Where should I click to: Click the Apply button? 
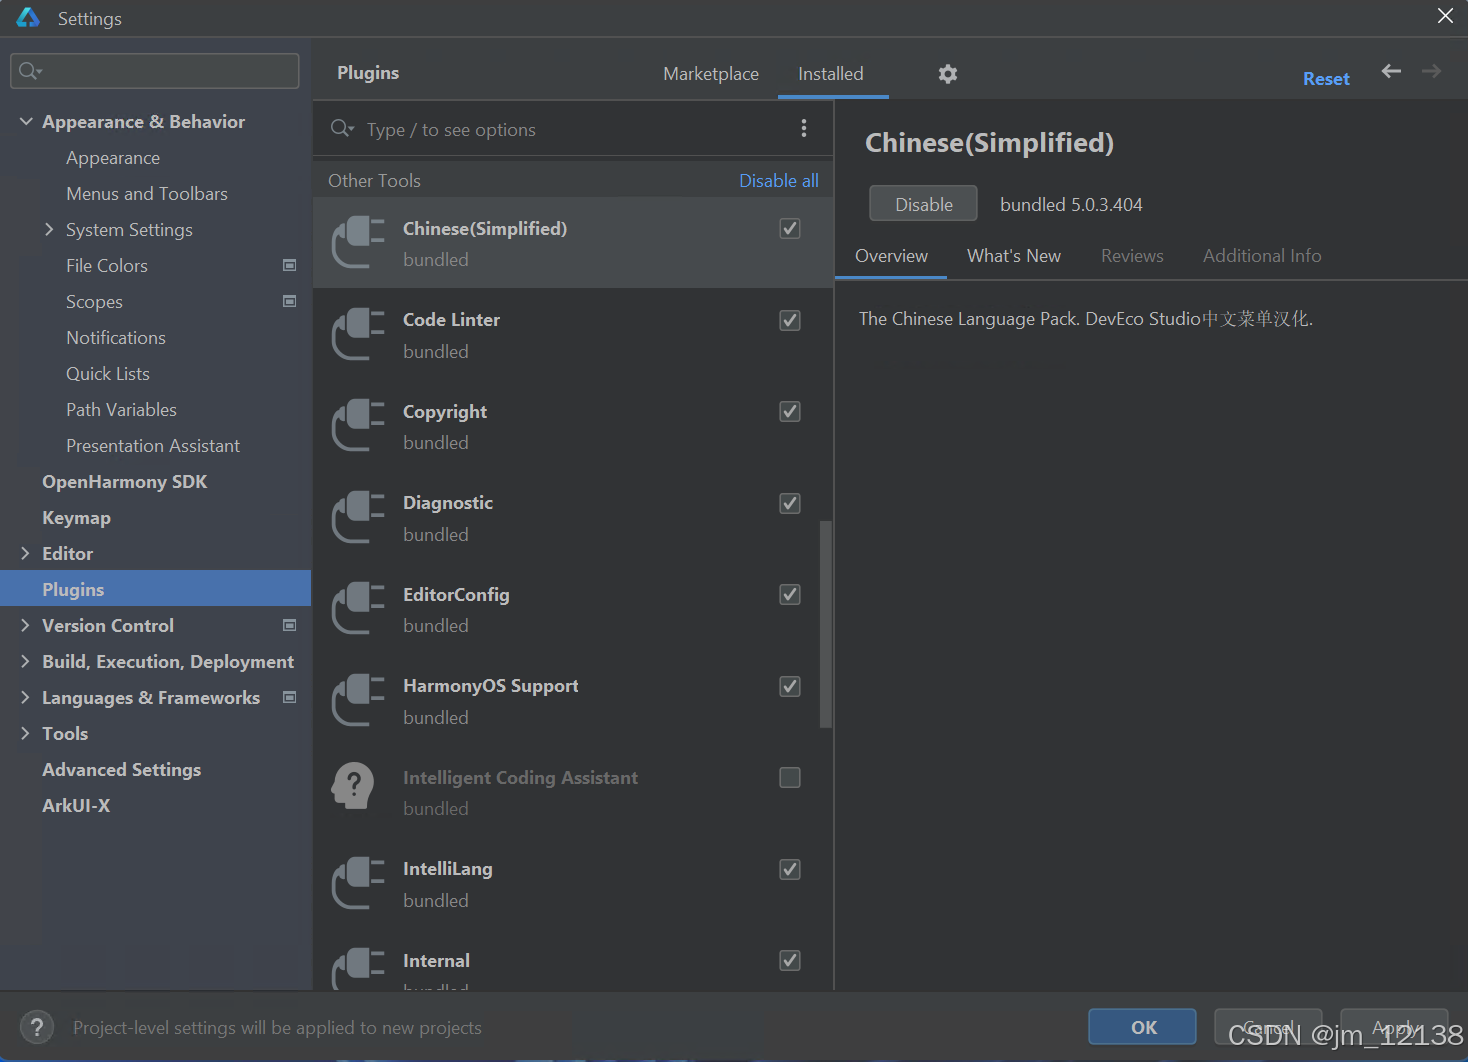[x=1394, y=1027]
